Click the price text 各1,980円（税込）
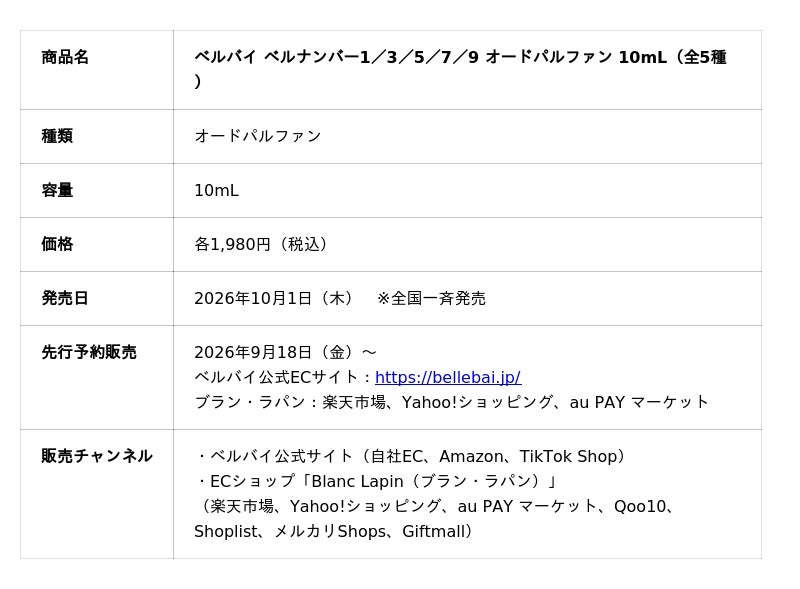Image resolution: width=800 pixels, height=589 pixels. click(261, 244)
